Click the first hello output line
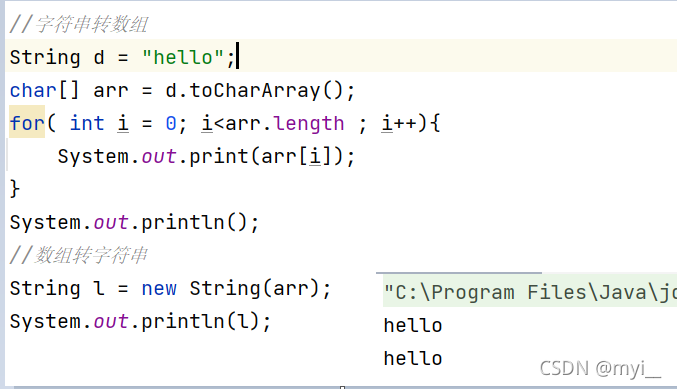The height and width of the screenshot is (389, 677). (413, 326)
